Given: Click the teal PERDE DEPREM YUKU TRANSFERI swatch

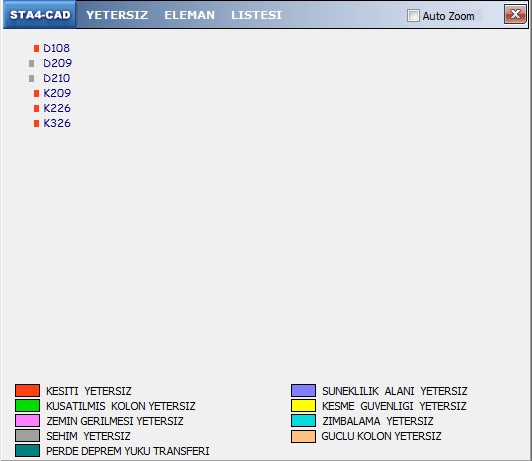Looking at the screenshot, I should coord(27,450).
